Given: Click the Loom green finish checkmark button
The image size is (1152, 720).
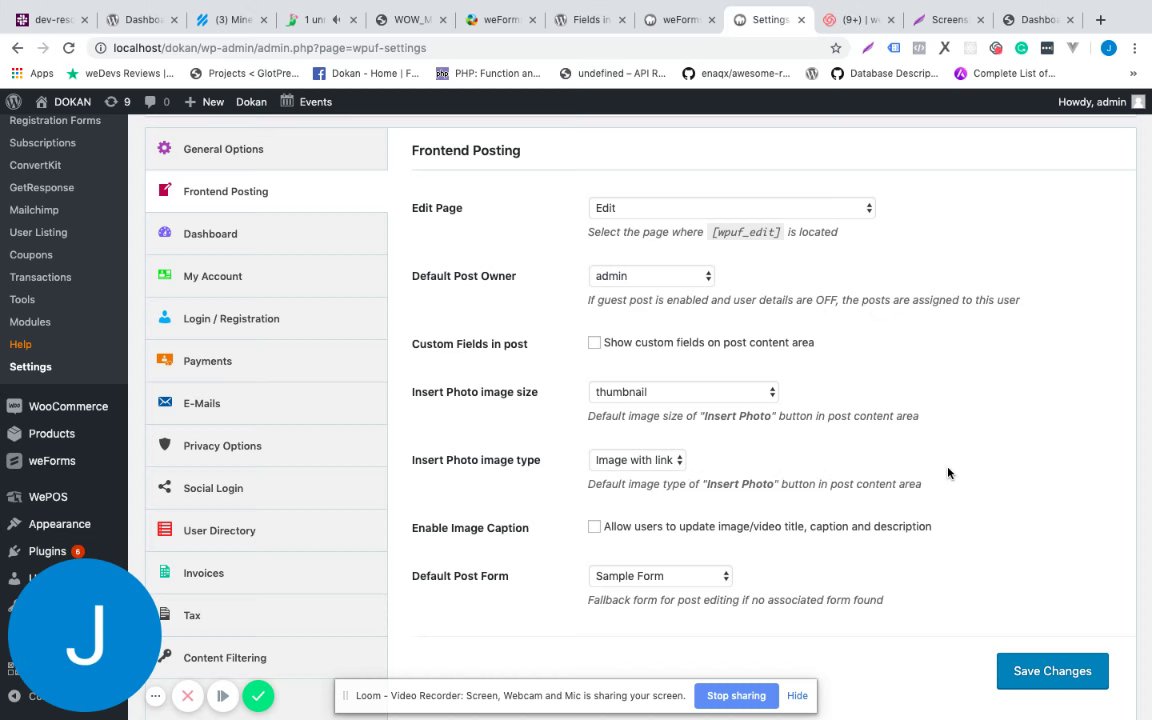Looking at the screenshot, I should [x=258, y=696].
